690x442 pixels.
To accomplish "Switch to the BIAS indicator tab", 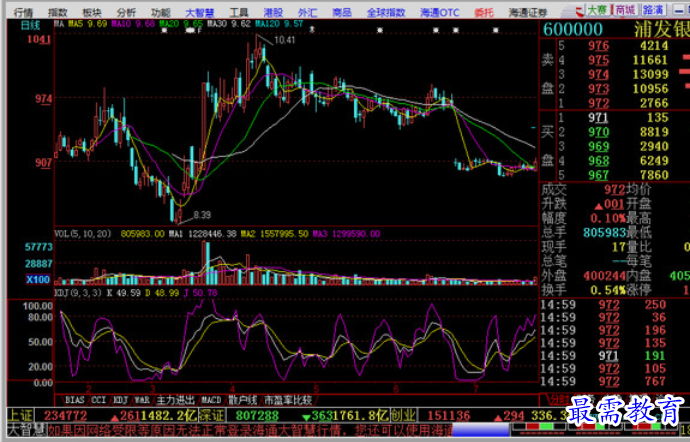I will 74,400.
